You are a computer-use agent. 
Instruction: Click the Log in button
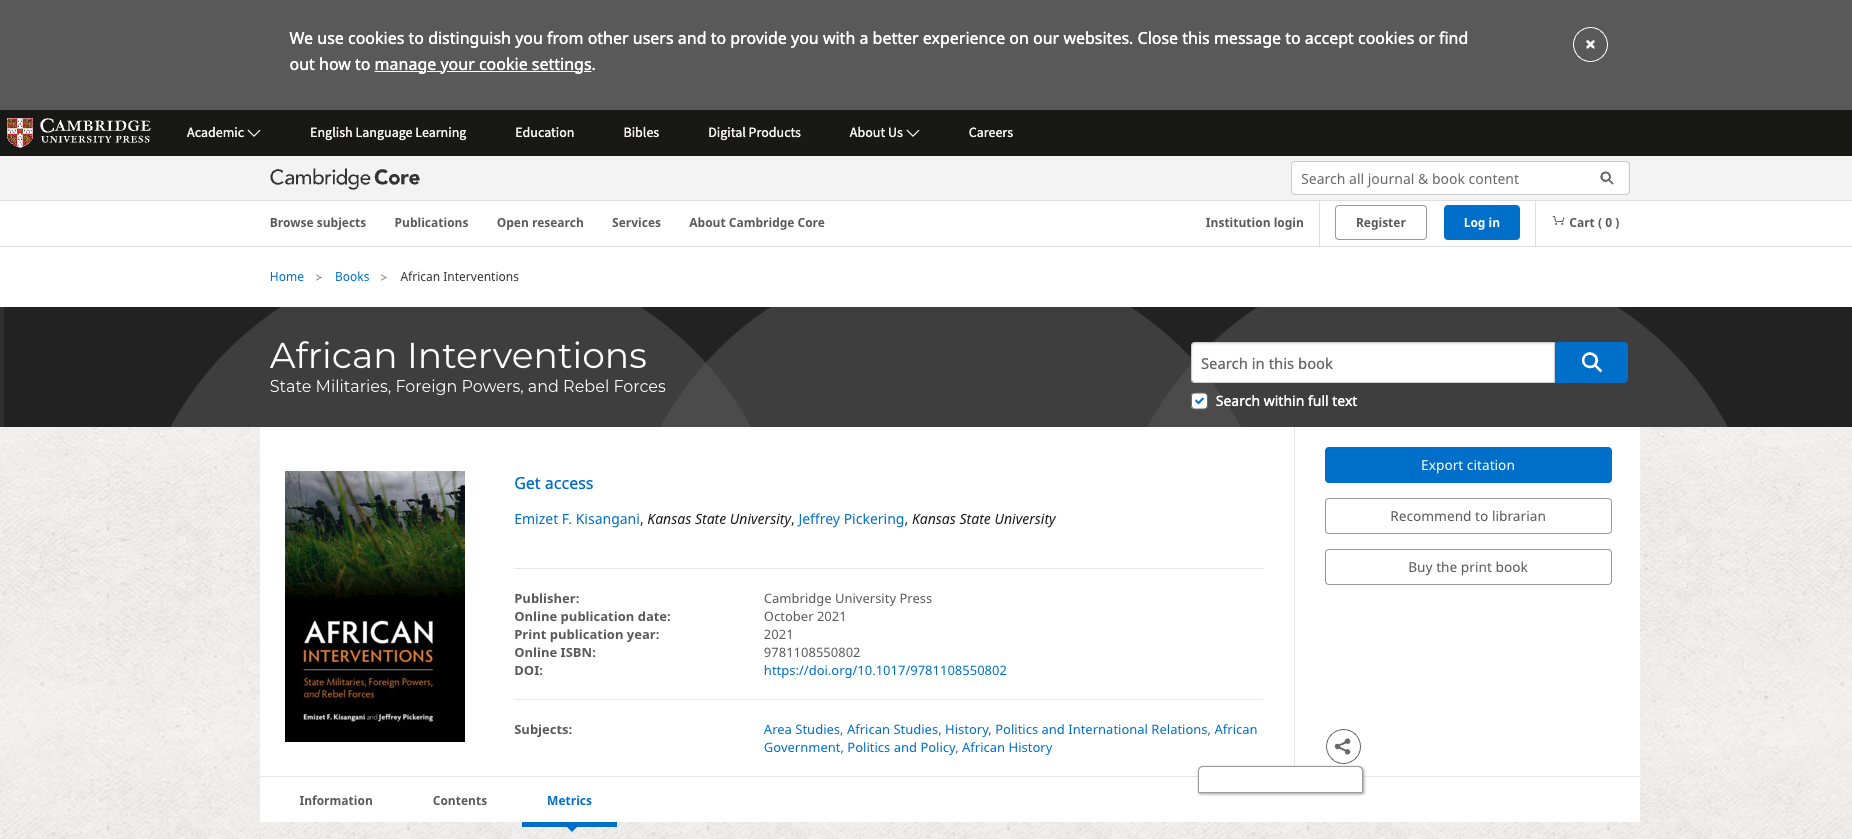tap(1481, 223)
